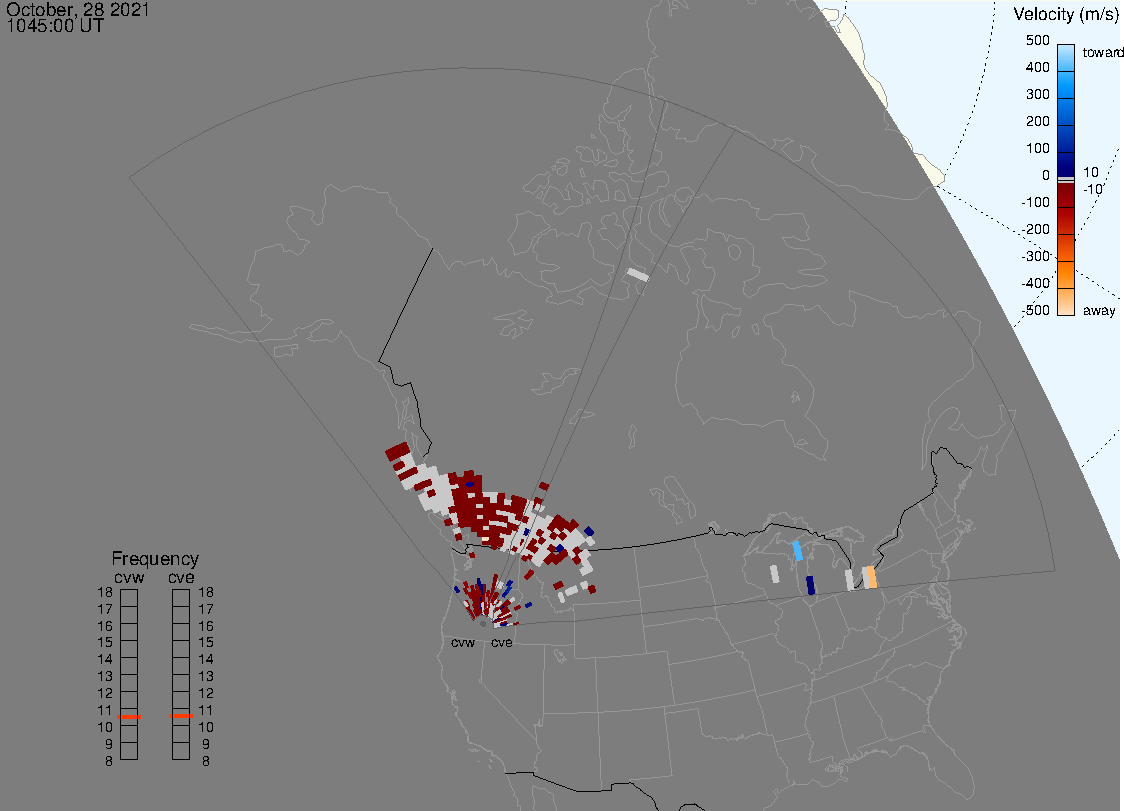Click the dark blue cell south of Lake Michigan
The image size is (1124, 811).
point(810,585)
